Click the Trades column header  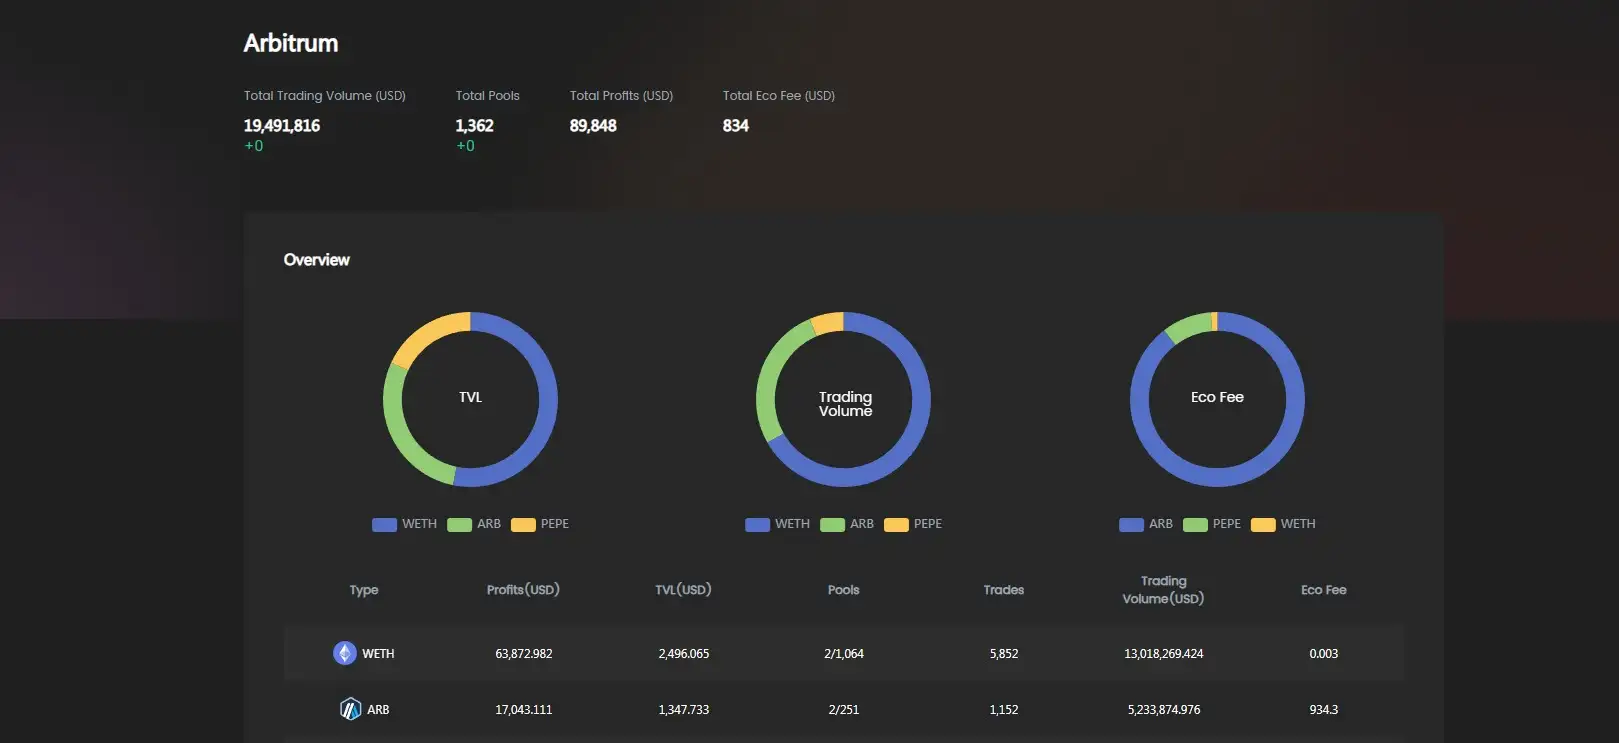pyautogui.click(x=1003, y=590)
